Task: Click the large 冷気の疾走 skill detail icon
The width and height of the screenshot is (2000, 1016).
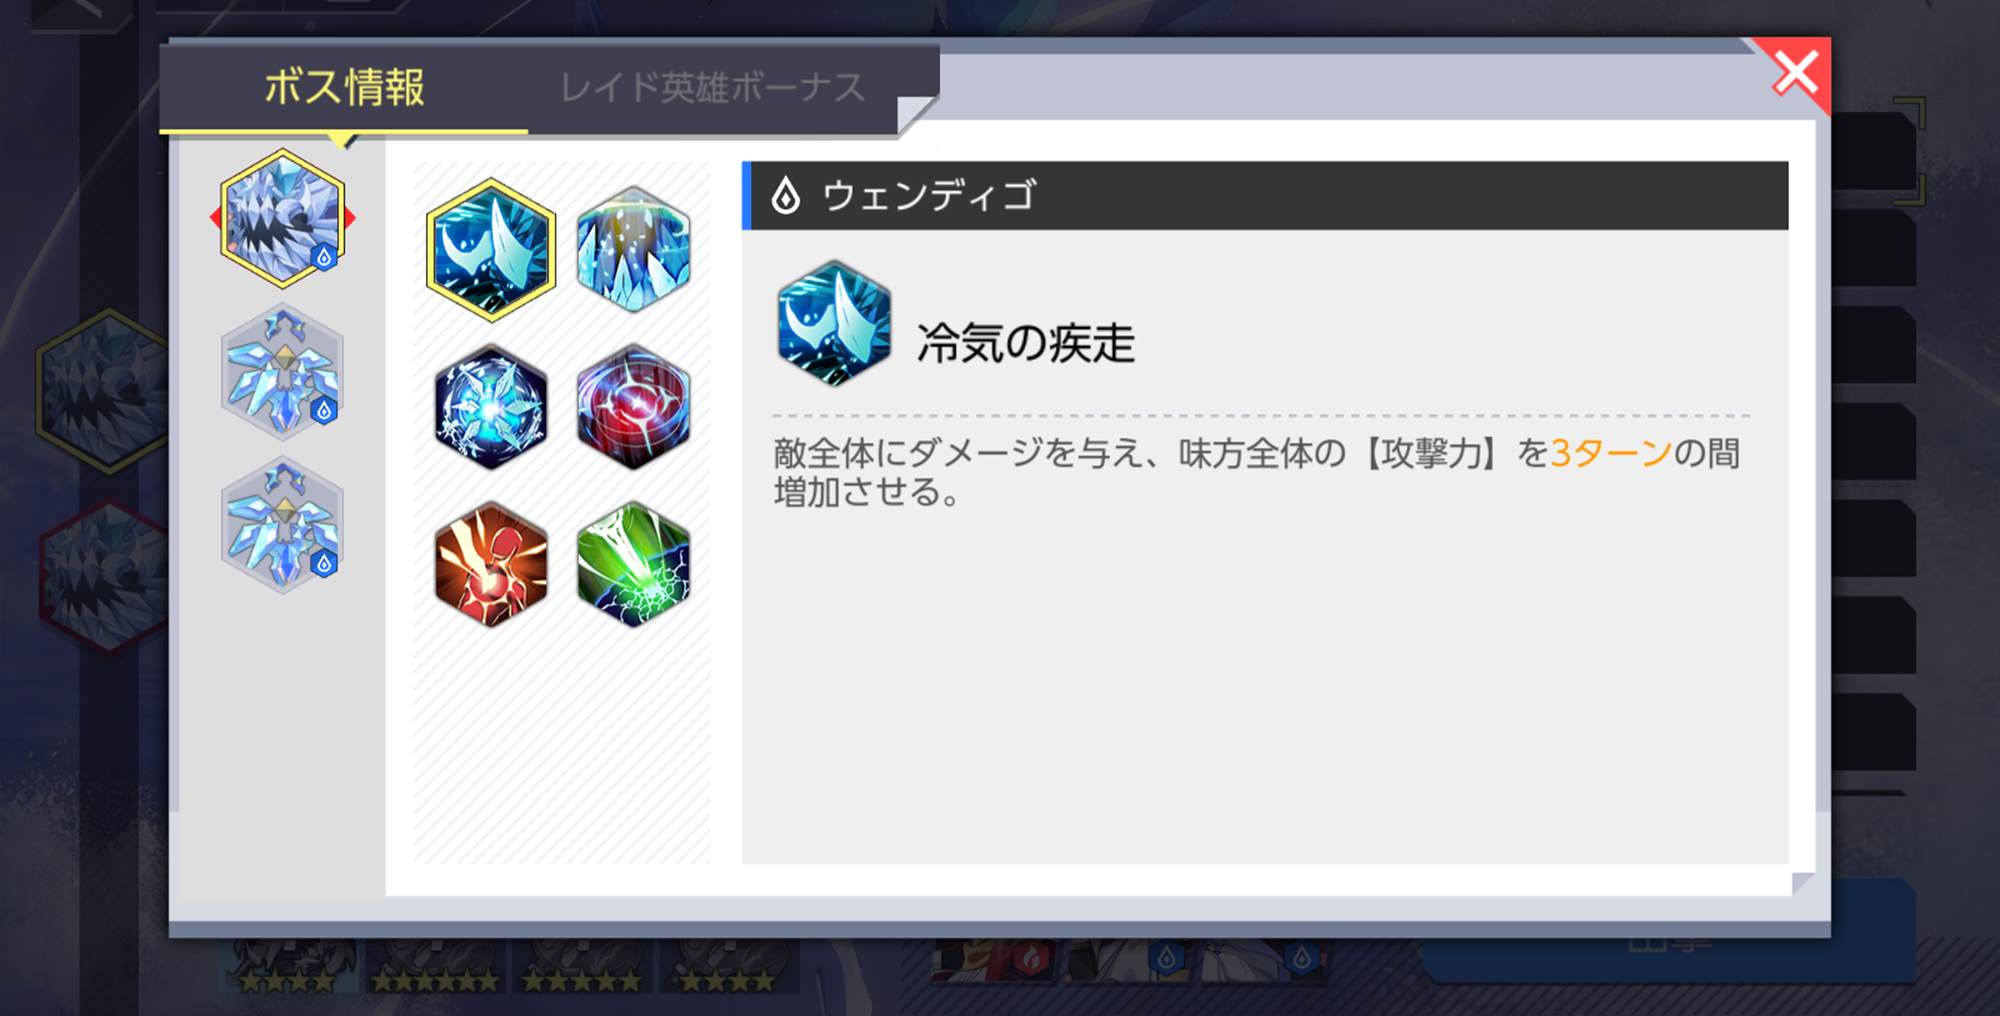Action: pos(834,323)
